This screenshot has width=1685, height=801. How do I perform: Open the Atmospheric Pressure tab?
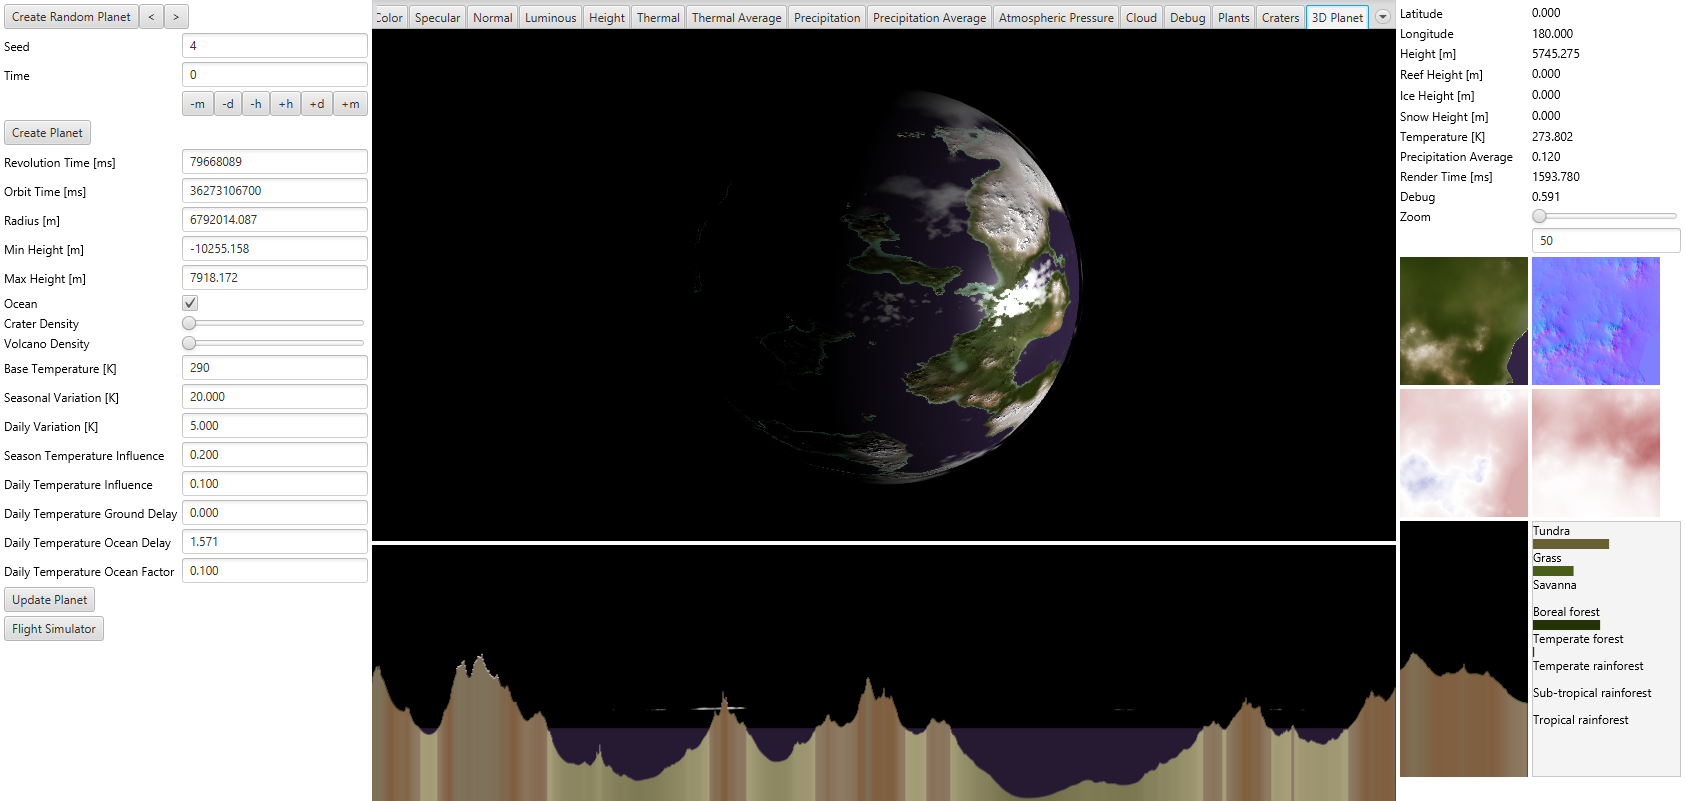coord(1056,18)
